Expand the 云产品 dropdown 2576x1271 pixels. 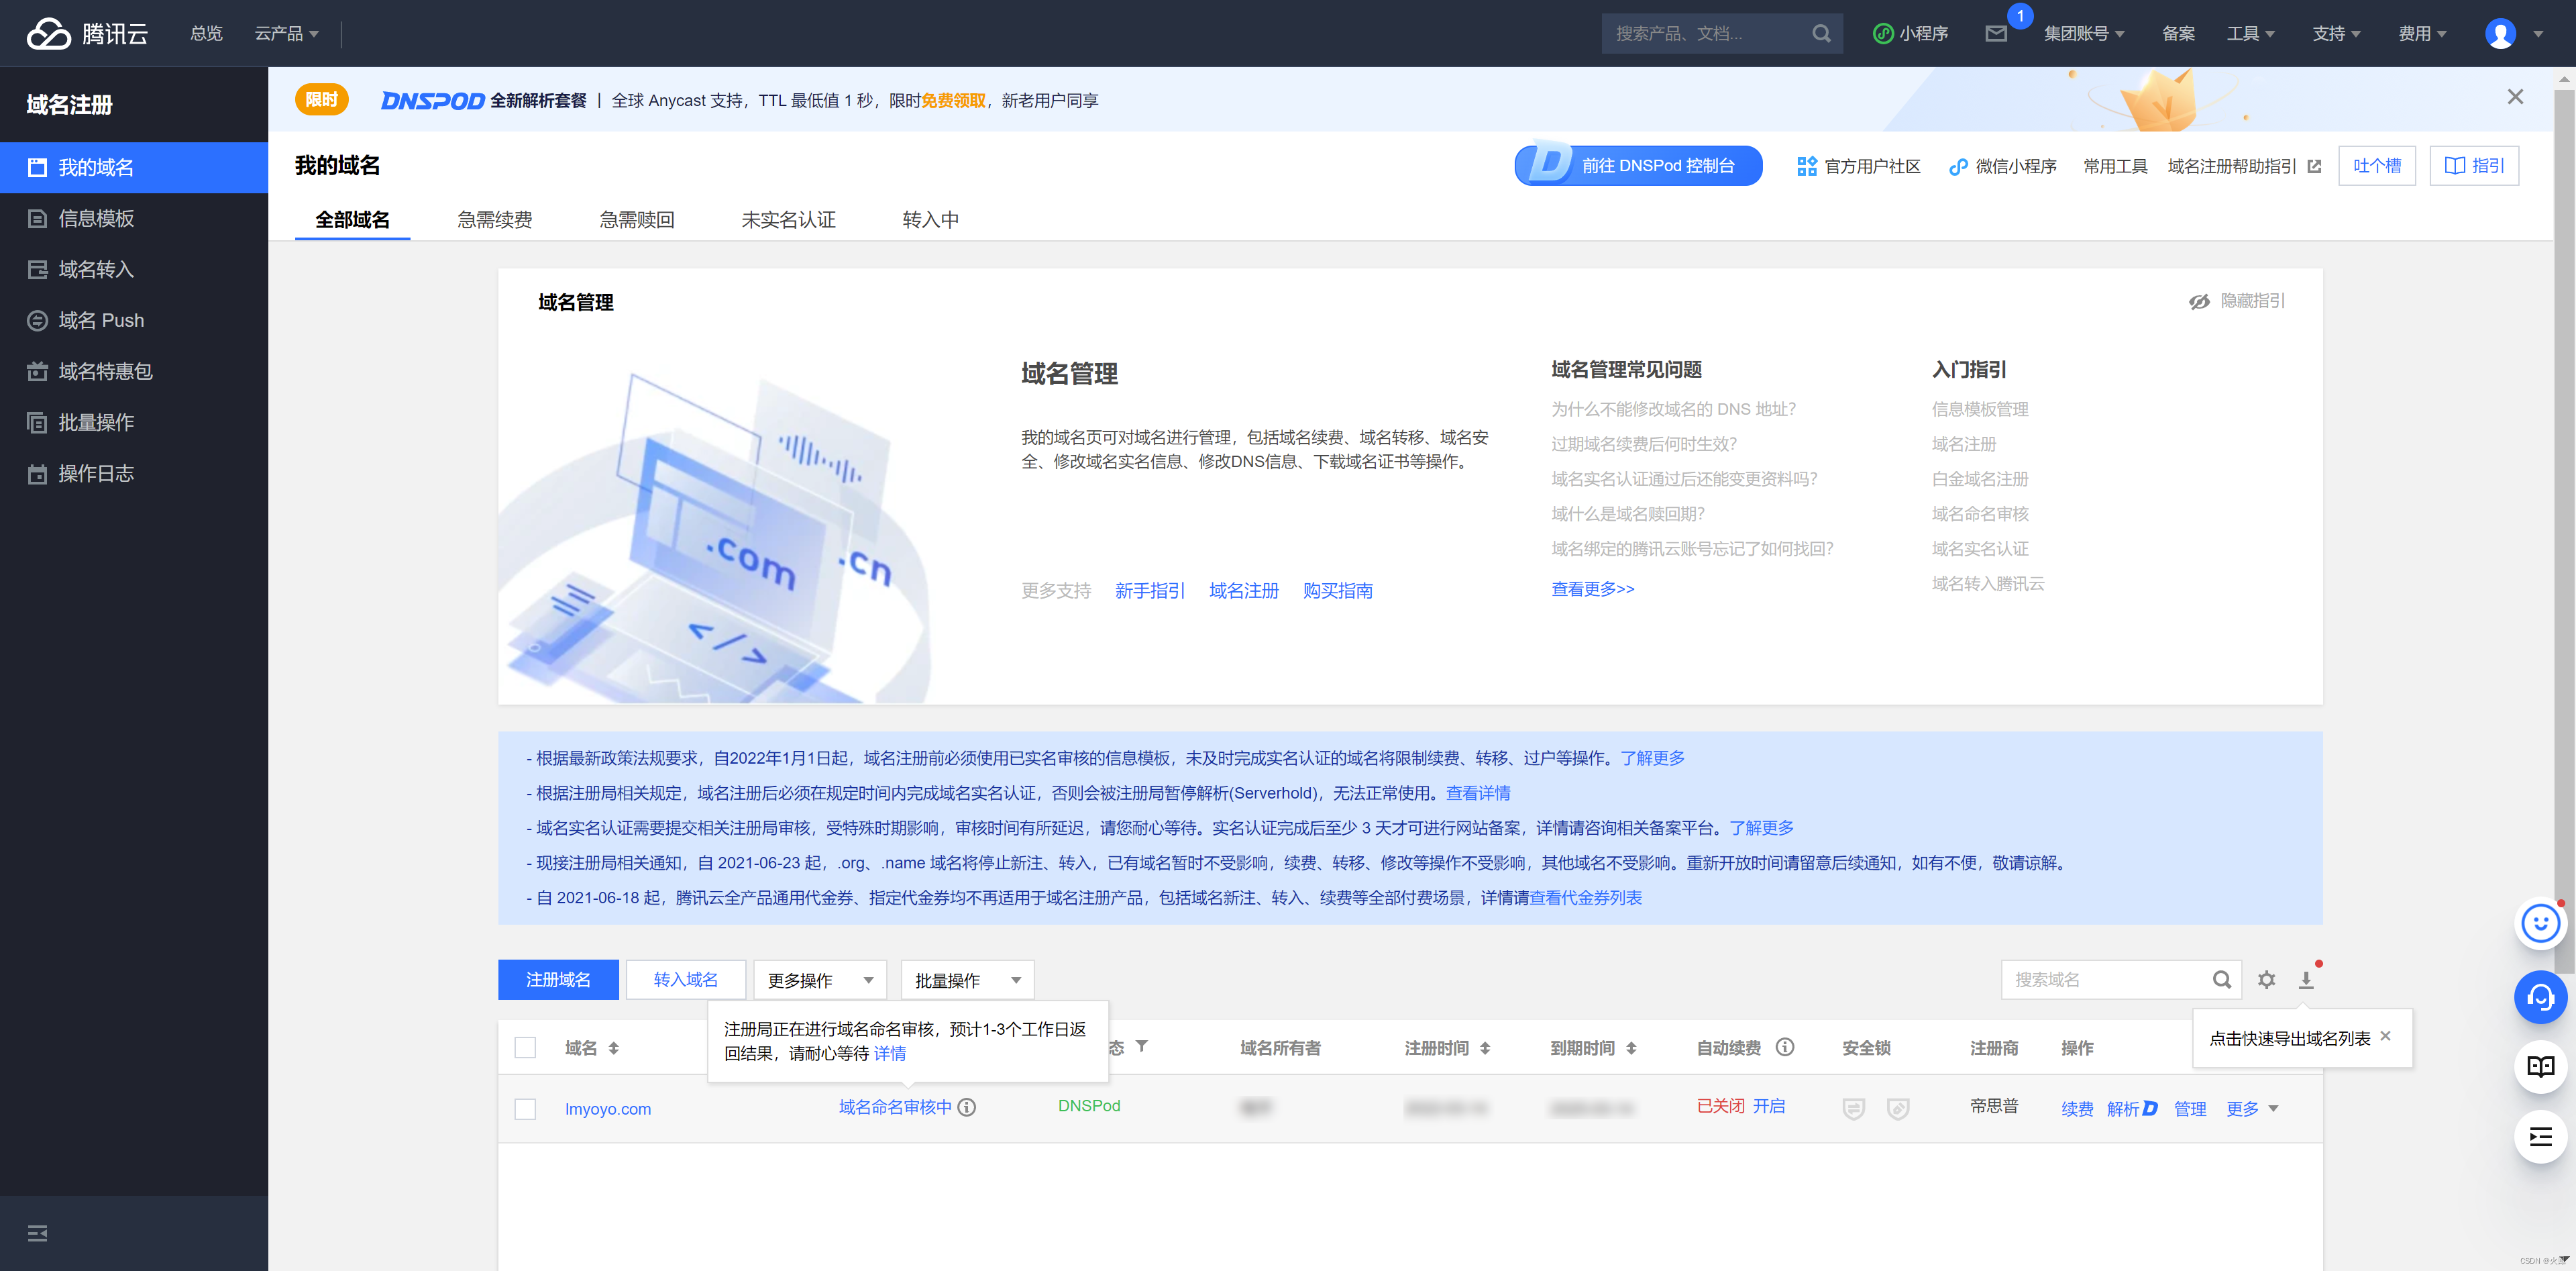pyautogui.click(x=287, y=33)
